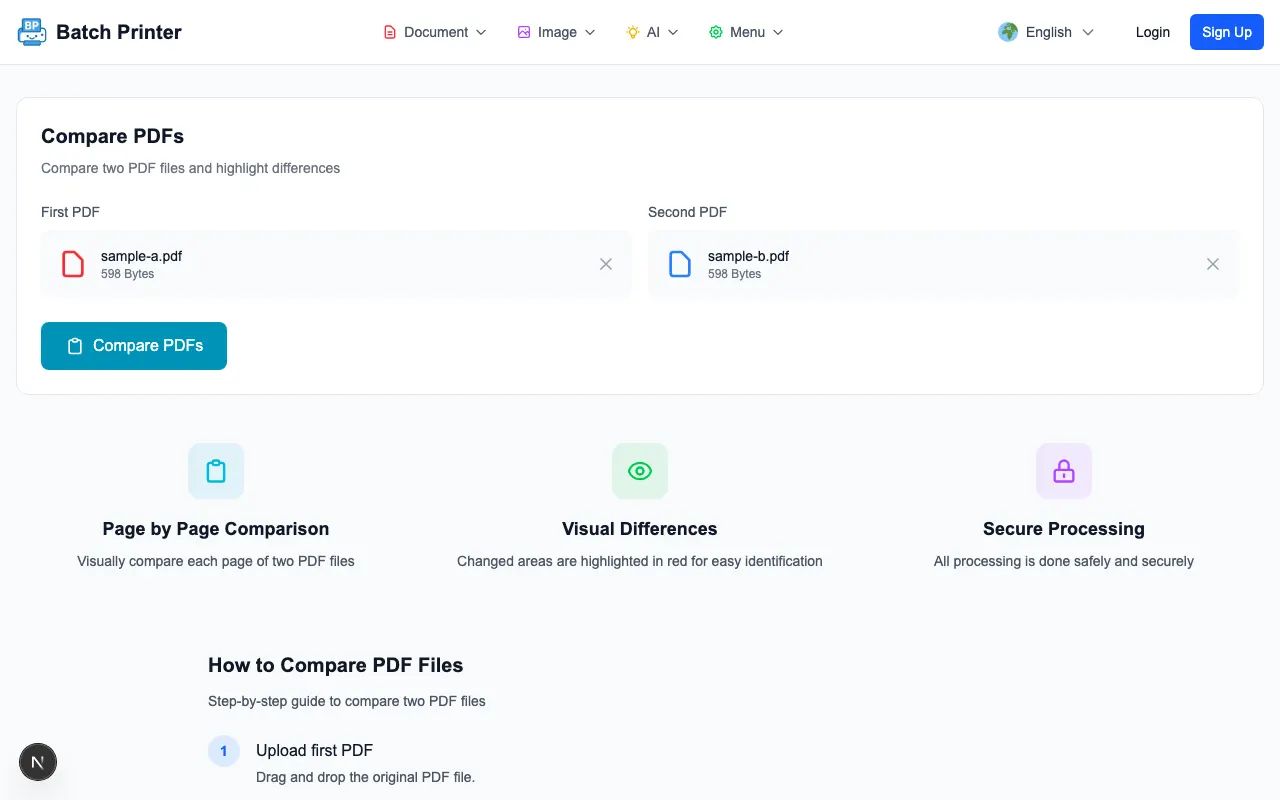Expand the Menu dropdown
This screenshot has width=1280, height=800.
pyautogui.click(x=746, y=32)
